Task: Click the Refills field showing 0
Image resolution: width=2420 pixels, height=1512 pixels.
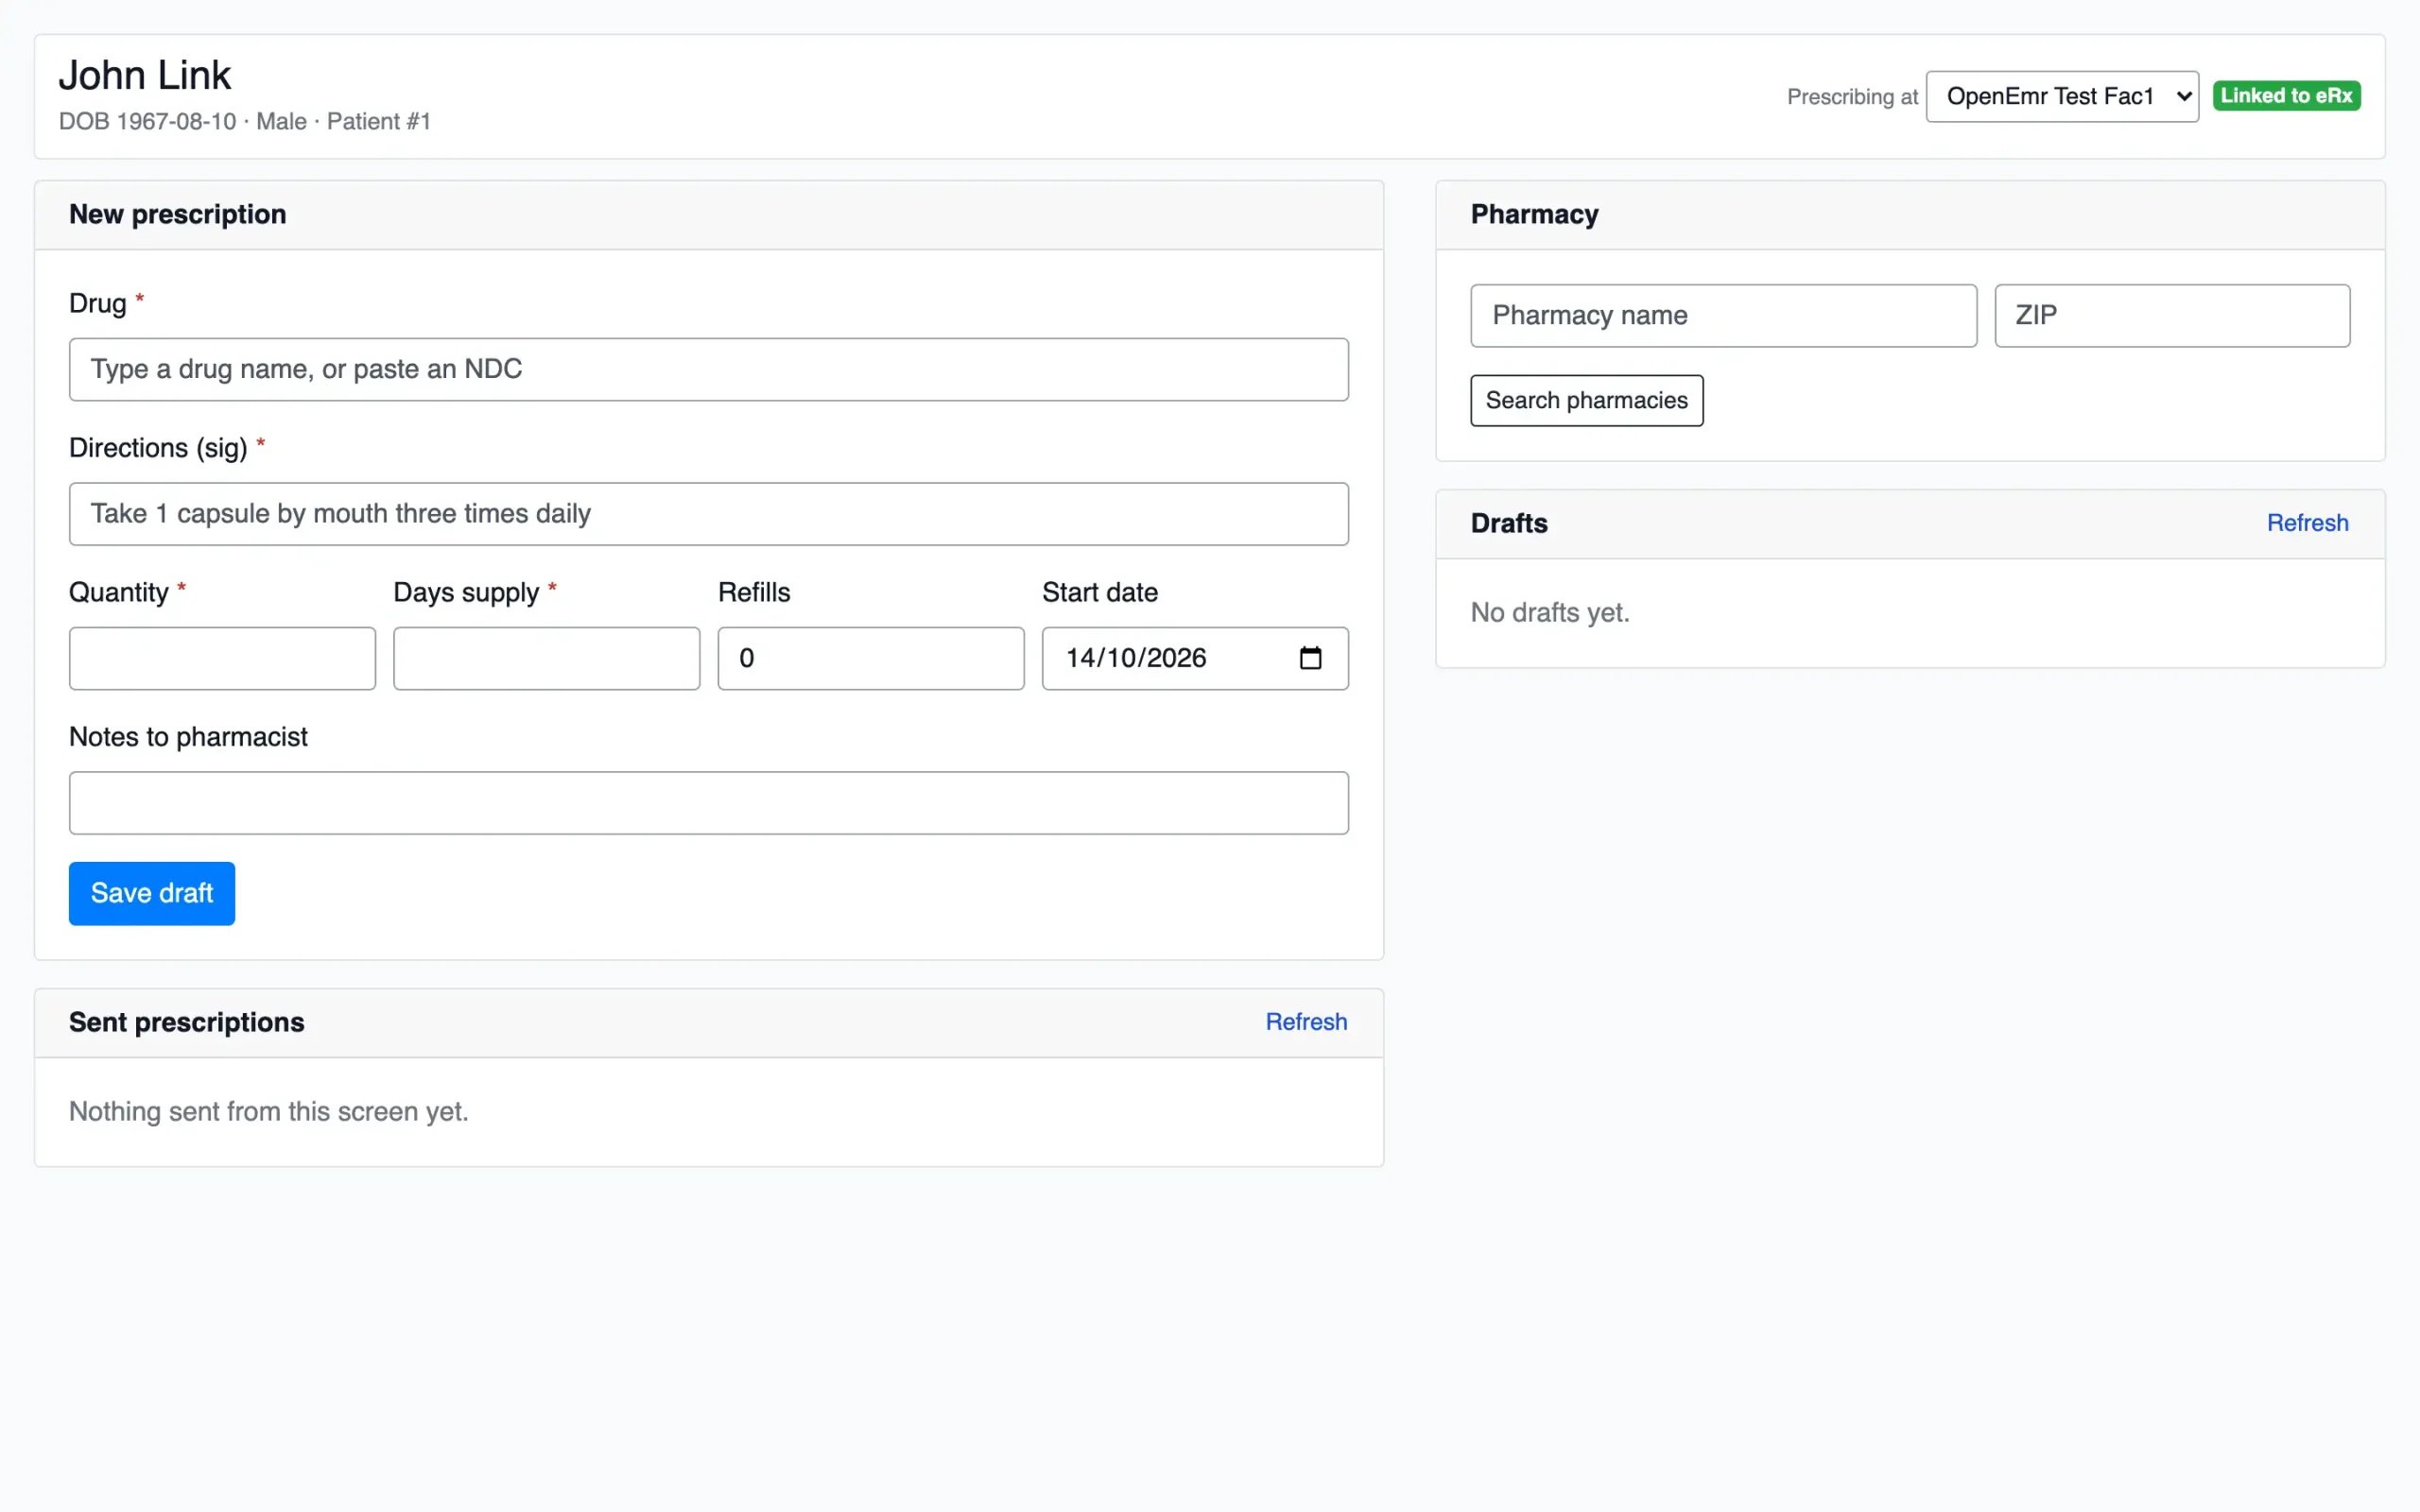Action: point(870,658)
